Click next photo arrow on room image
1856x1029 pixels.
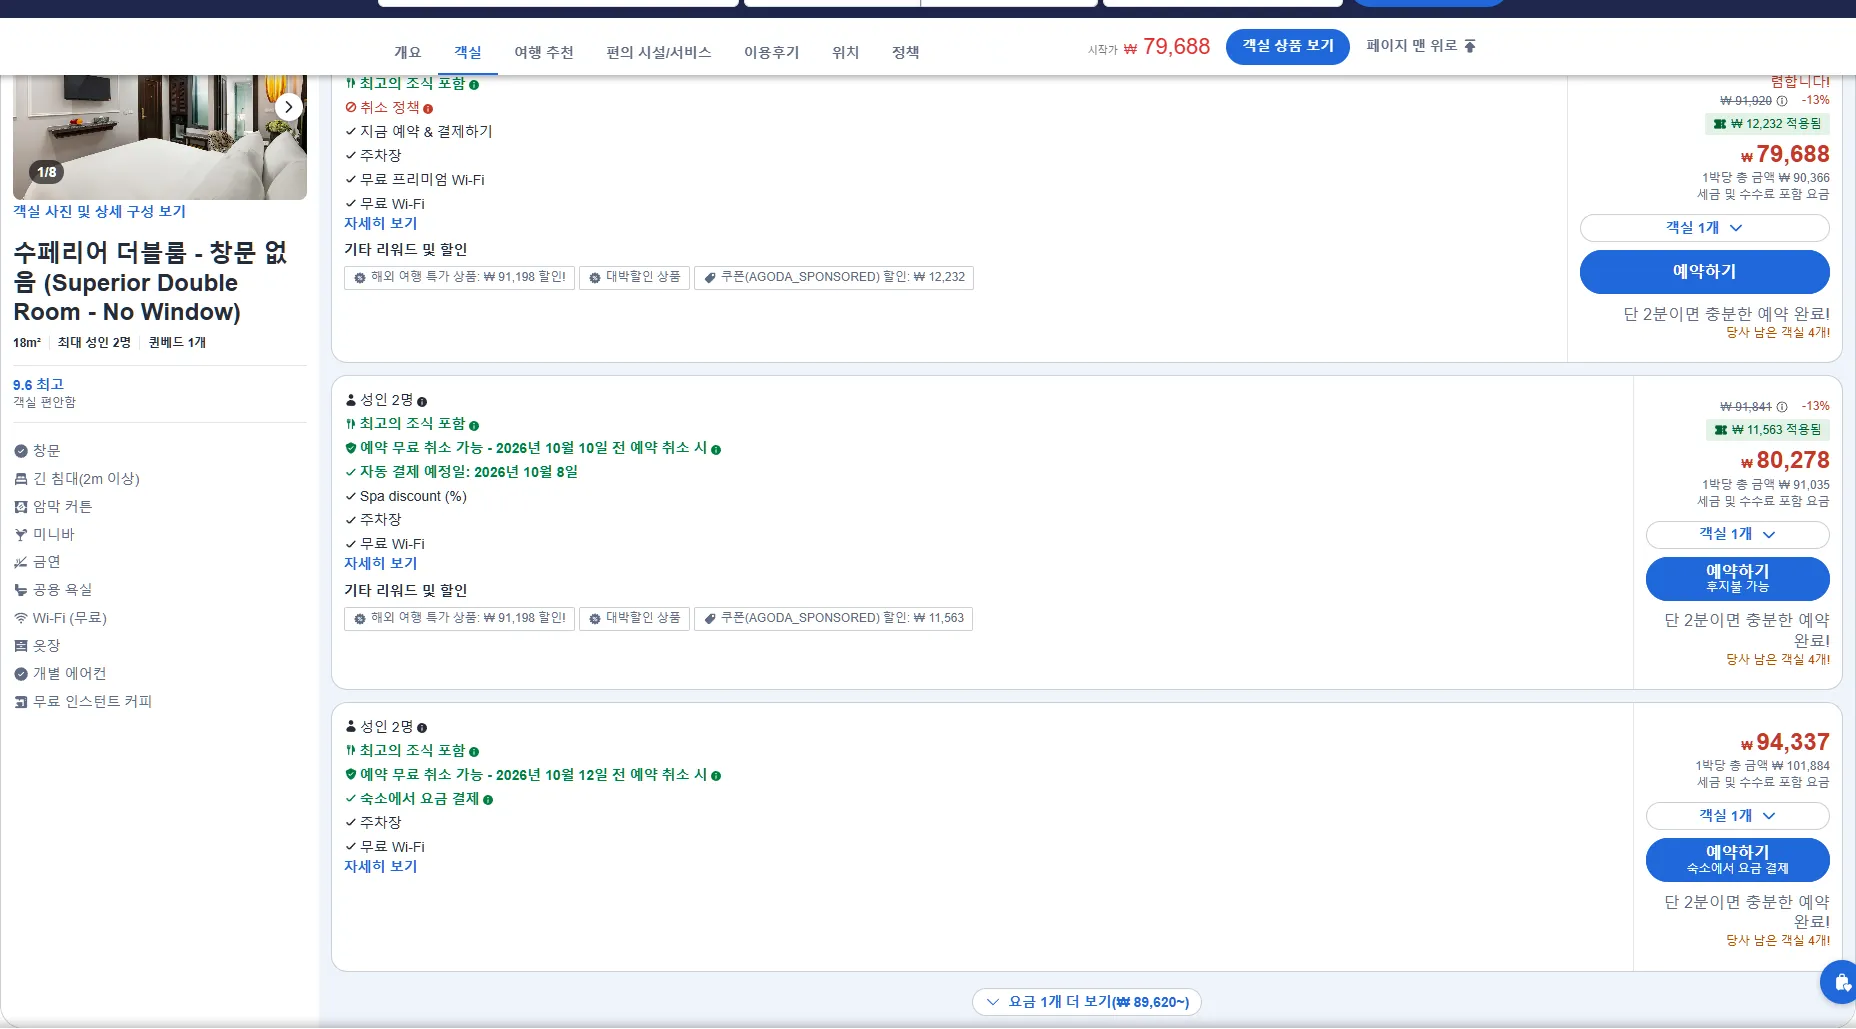pos(288,107)
